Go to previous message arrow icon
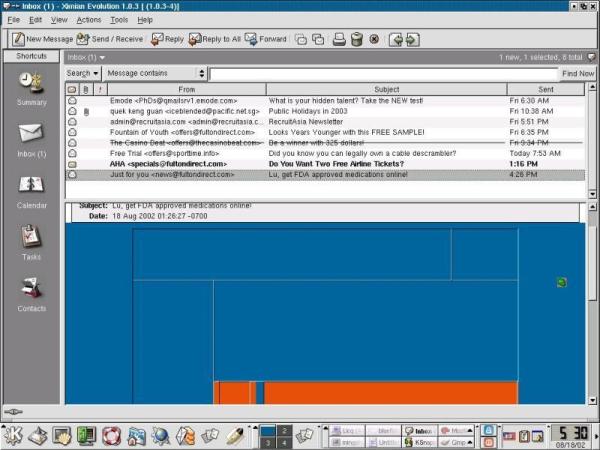The image size is (600, 450). [396, 40]
